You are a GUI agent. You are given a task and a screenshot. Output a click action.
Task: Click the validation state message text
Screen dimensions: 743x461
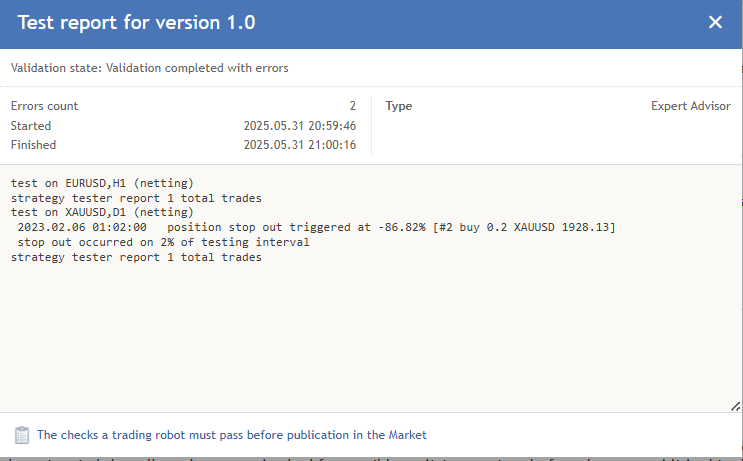click(150, 68)
